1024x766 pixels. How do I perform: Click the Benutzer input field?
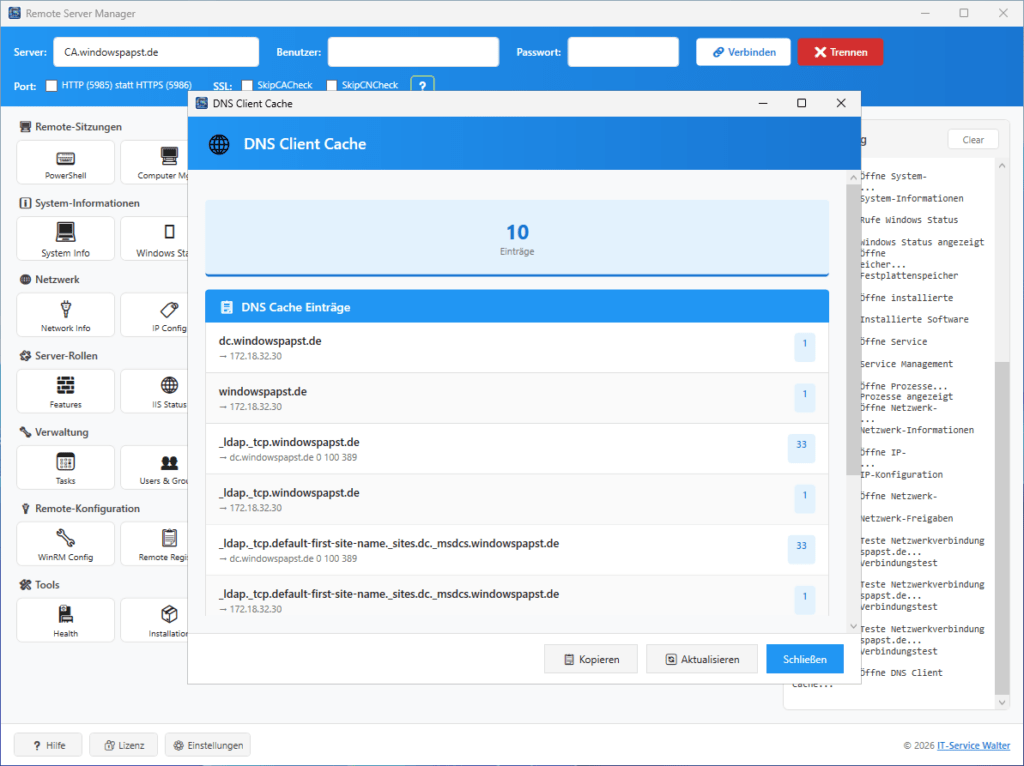(412, 51)
